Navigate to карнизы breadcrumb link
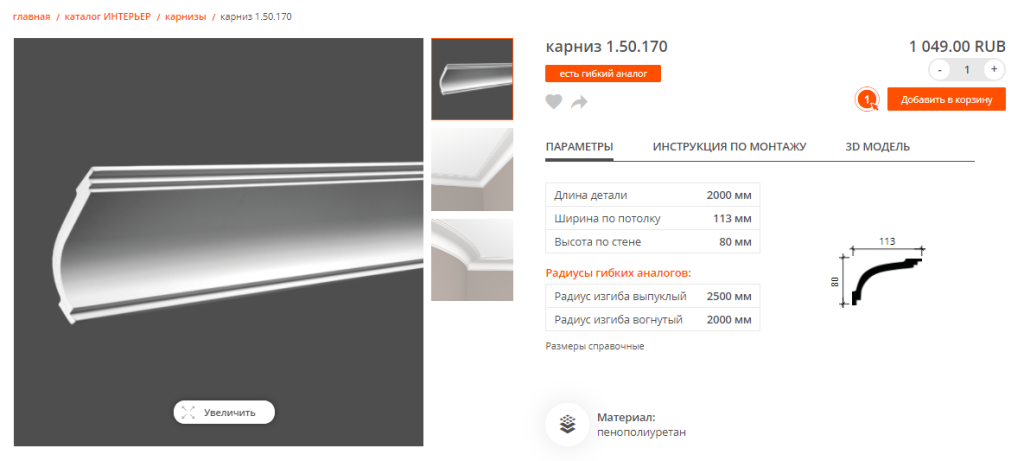 [185, 16]
